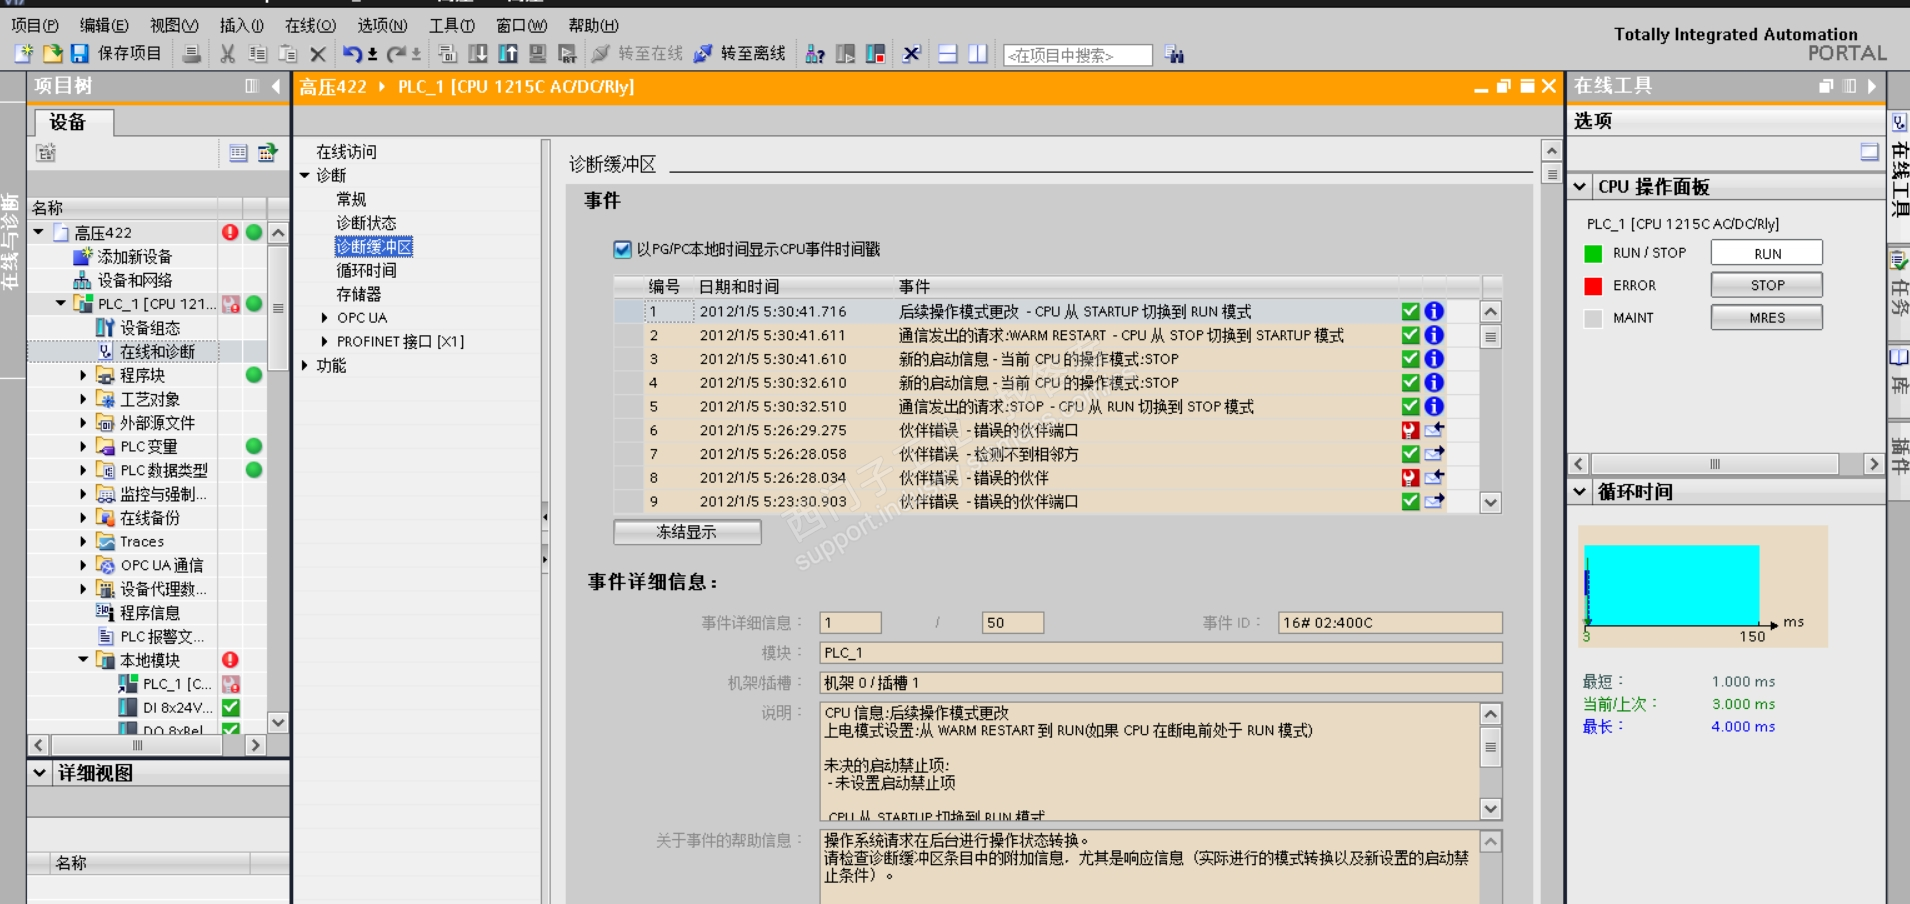Open the 在线(O) menu
1910x904 pixels.
[x=310, y=26]
